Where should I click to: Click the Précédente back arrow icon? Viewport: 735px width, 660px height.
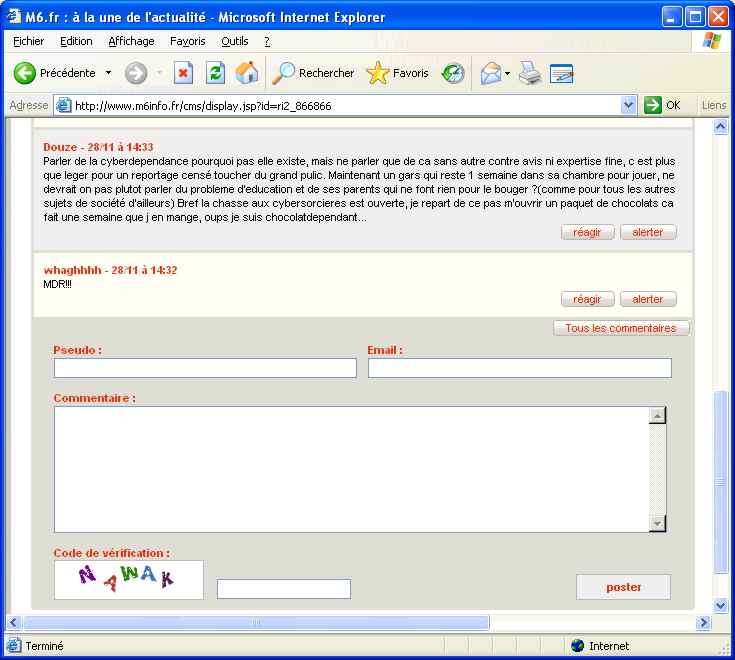[x=24, y=73]
